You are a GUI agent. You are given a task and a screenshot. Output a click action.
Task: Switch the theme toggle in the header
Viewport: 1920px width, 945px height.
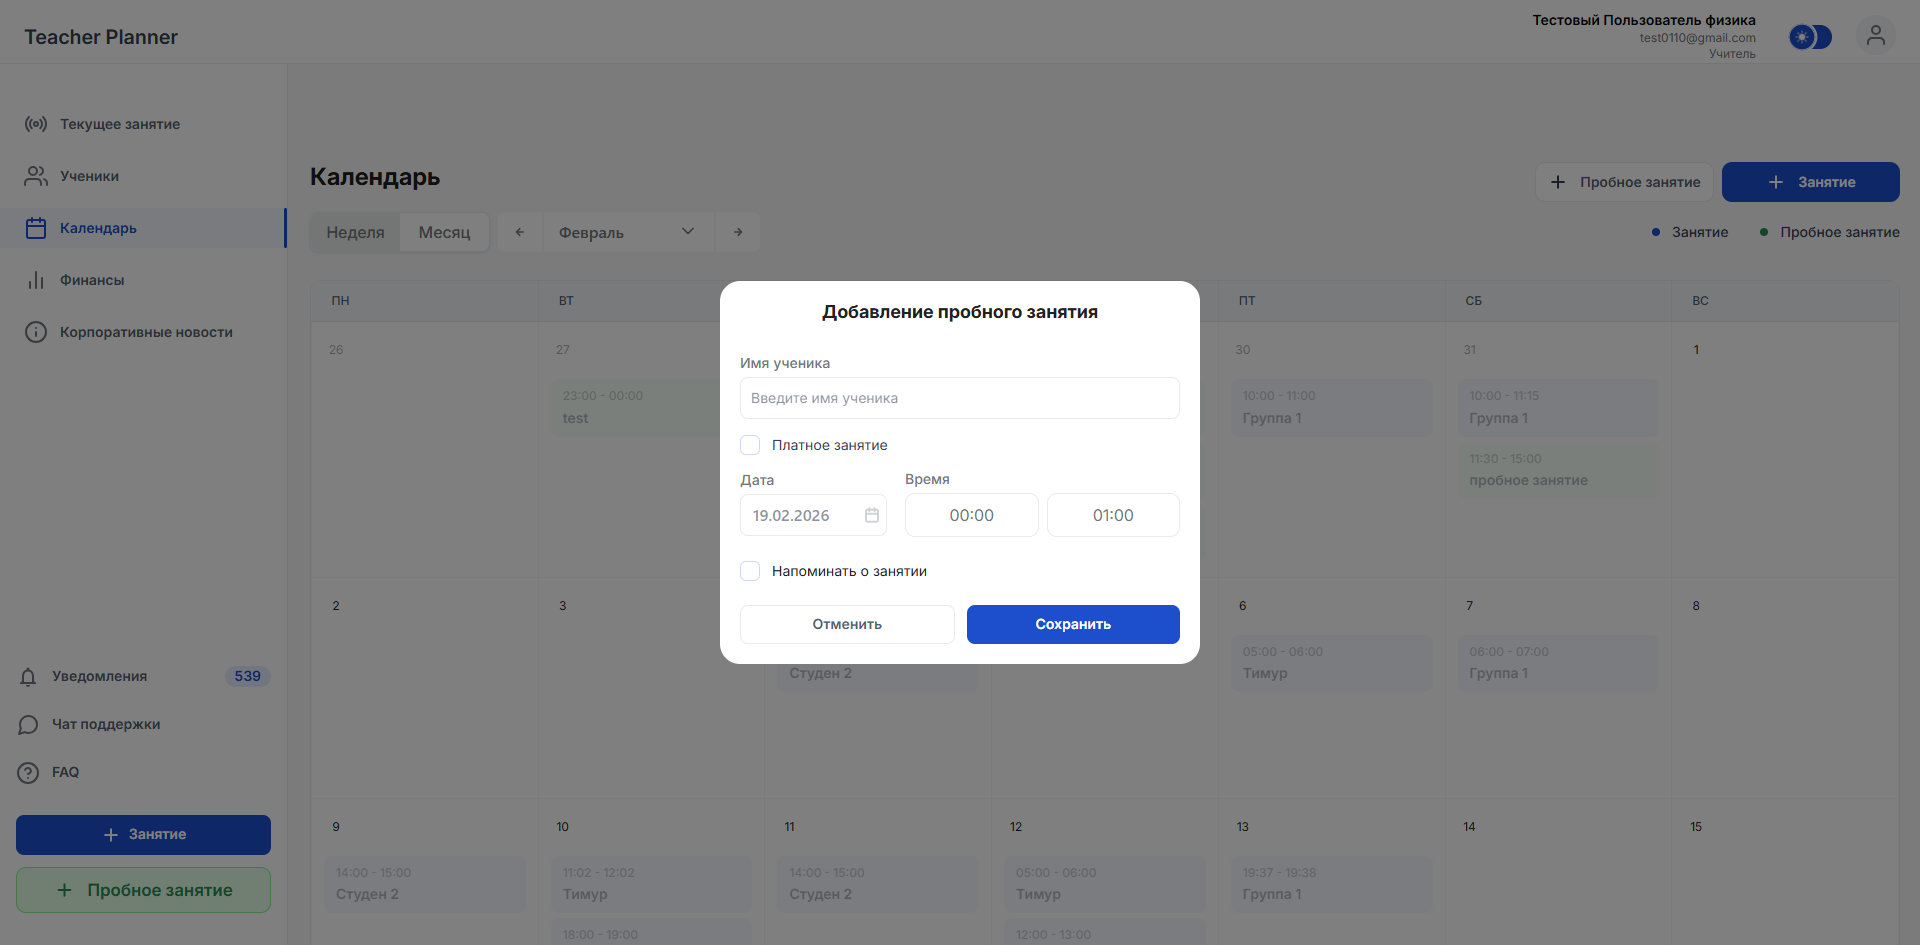point(1810,37)
